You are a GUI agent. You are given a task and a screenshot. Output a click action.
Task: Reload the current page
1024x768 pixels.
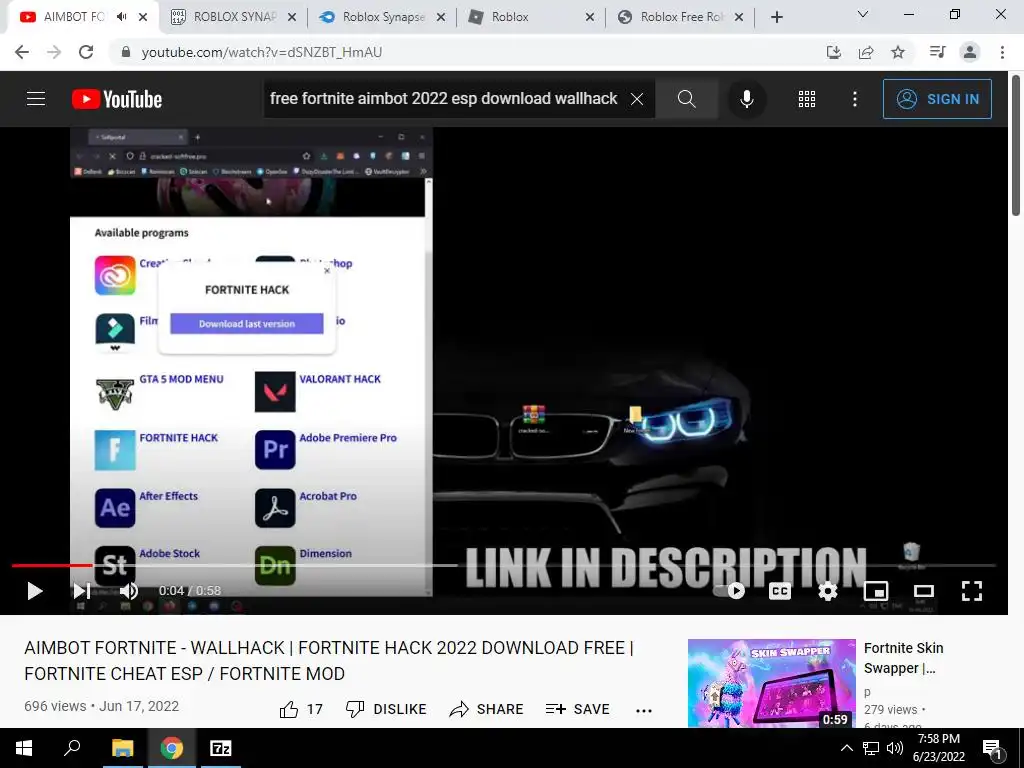[x=86, y=52]
